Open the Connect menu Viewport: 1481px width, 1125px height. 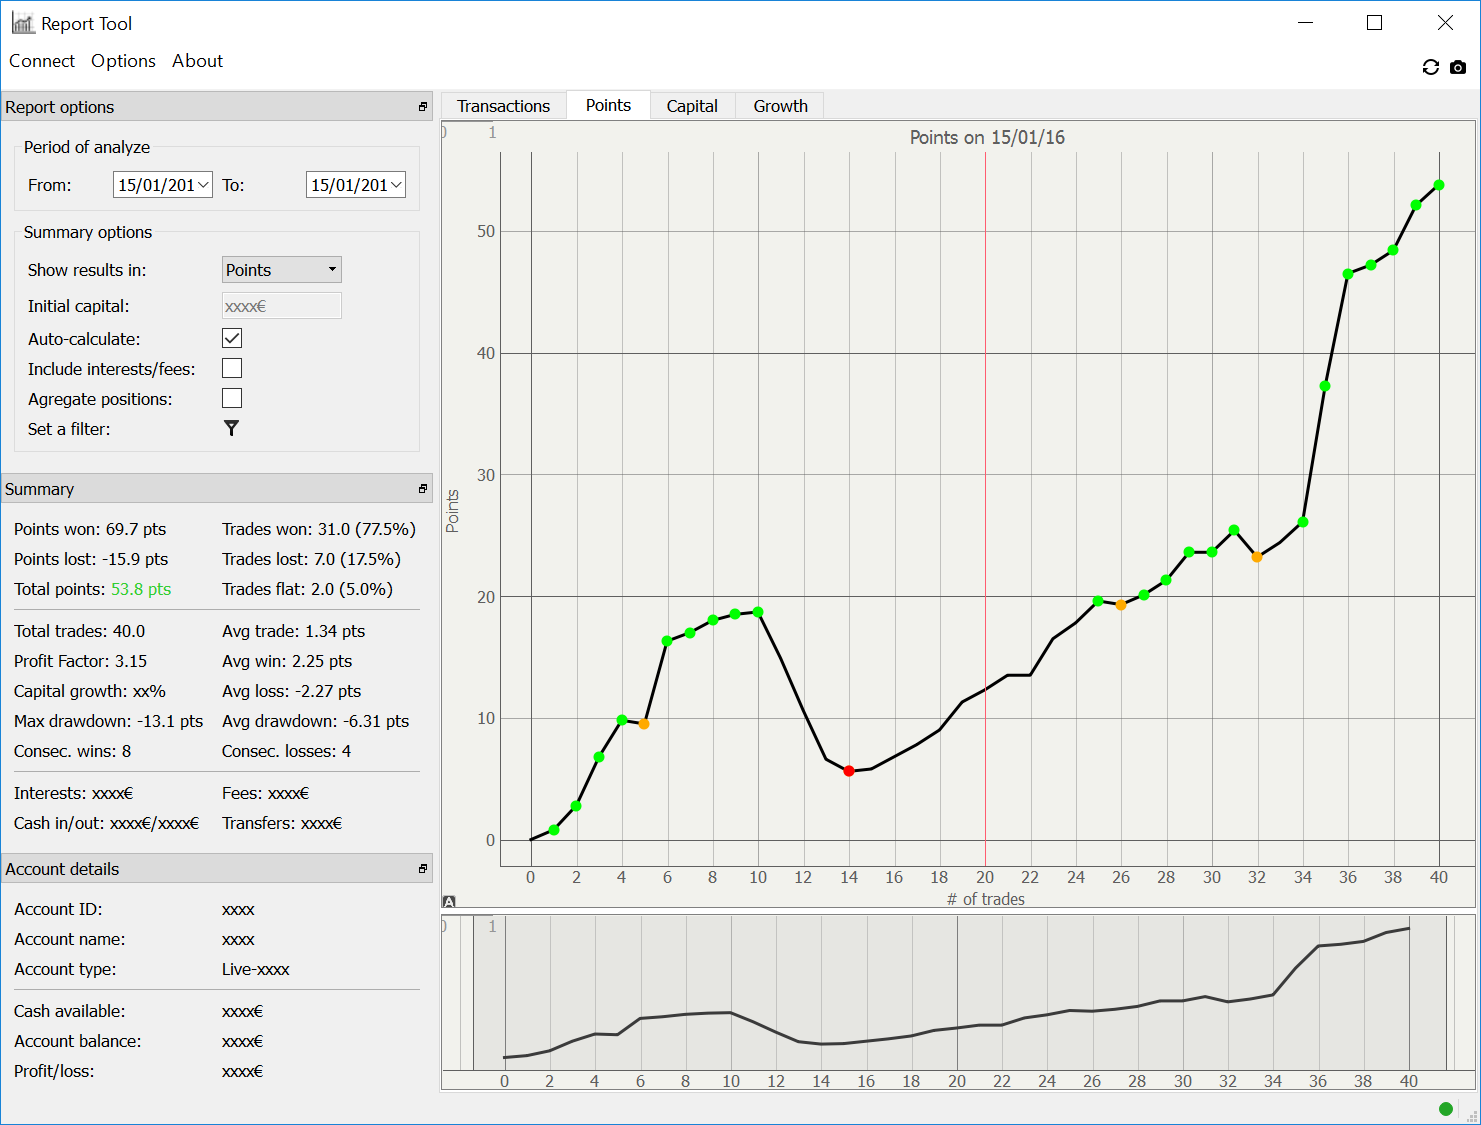[x=42, y=61]
